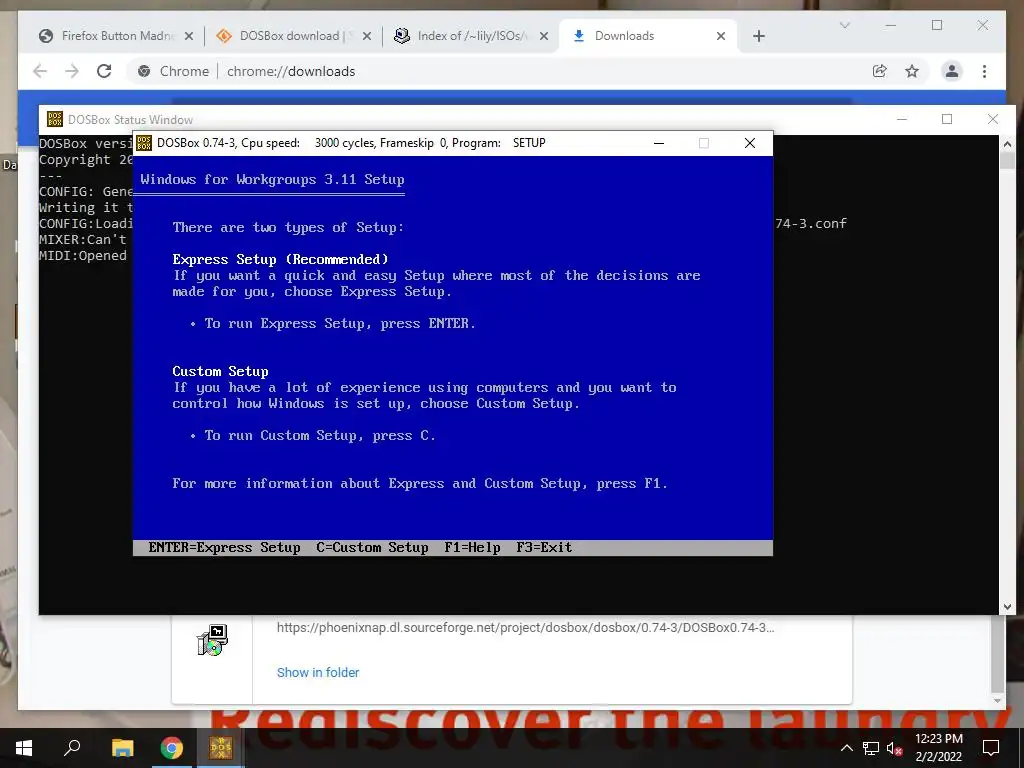Viewport: 1024px width, 768px height.
Task: Open the notification center icon
Action: (x=991, y=748)
